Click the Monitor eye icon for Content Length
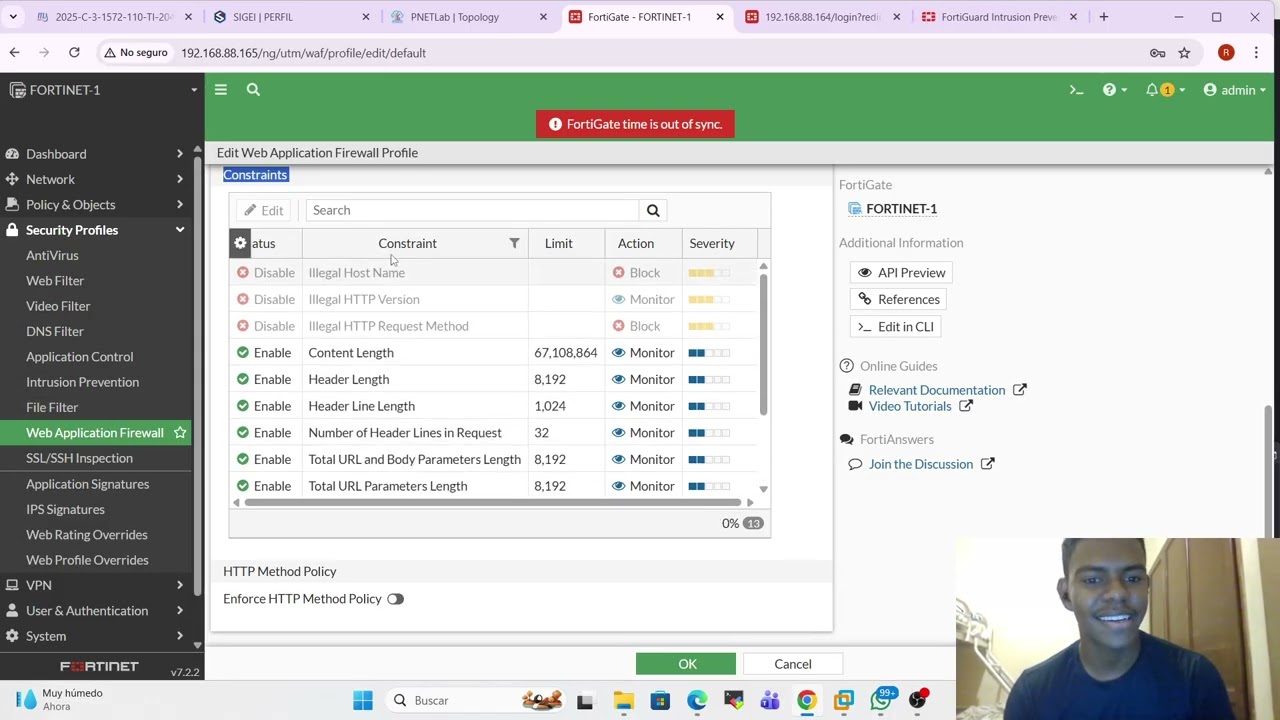Screen dimensions: 1280x720 tap(618, 353)
